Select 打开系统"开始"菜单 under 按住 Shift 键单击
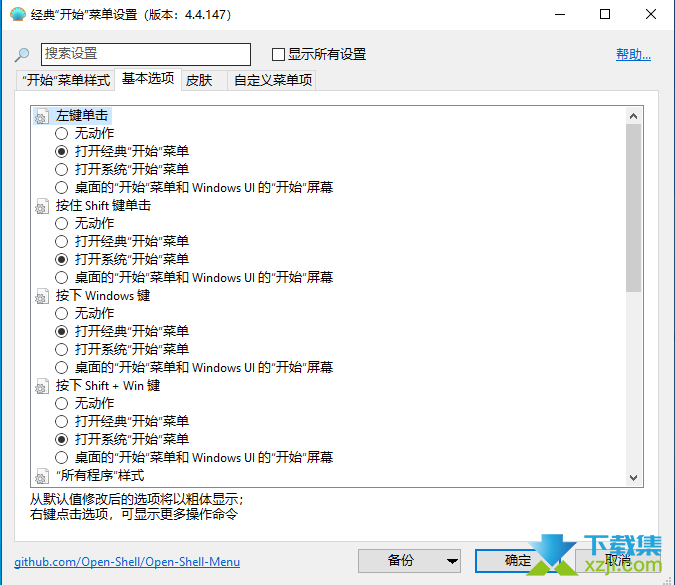 [x=62, y=260]
